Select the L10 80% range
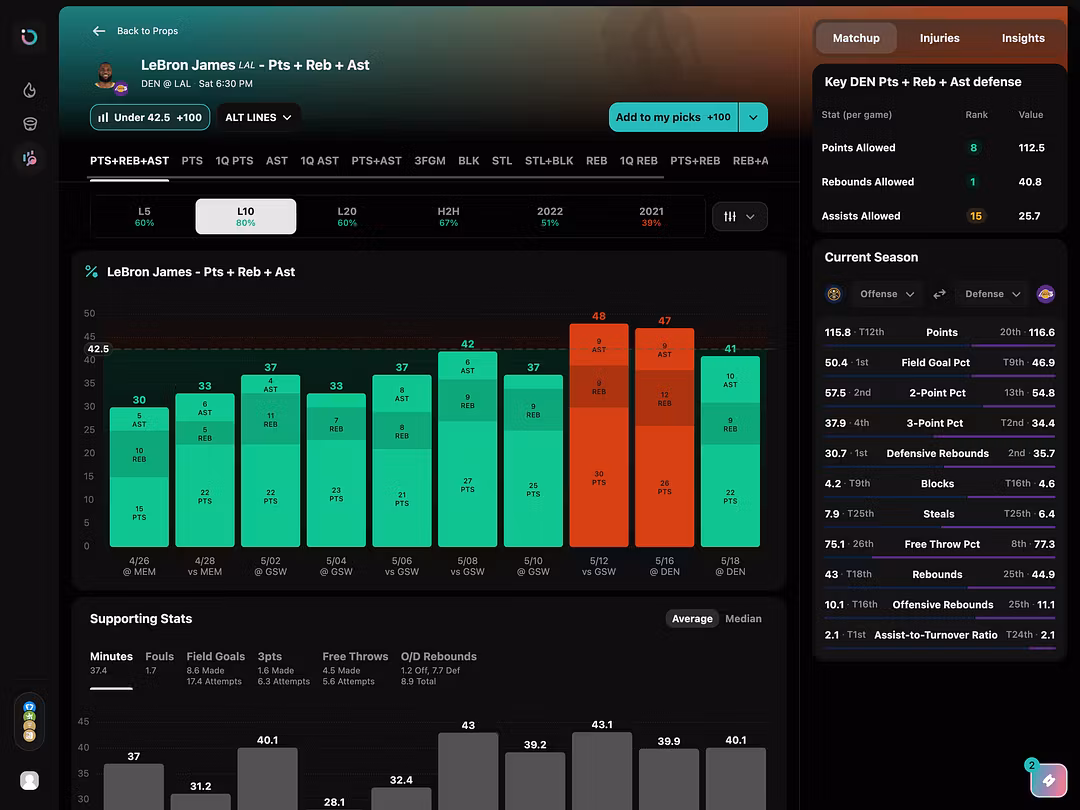The height and width of the screenshot is (810, 1080). (x=246, y=216)
